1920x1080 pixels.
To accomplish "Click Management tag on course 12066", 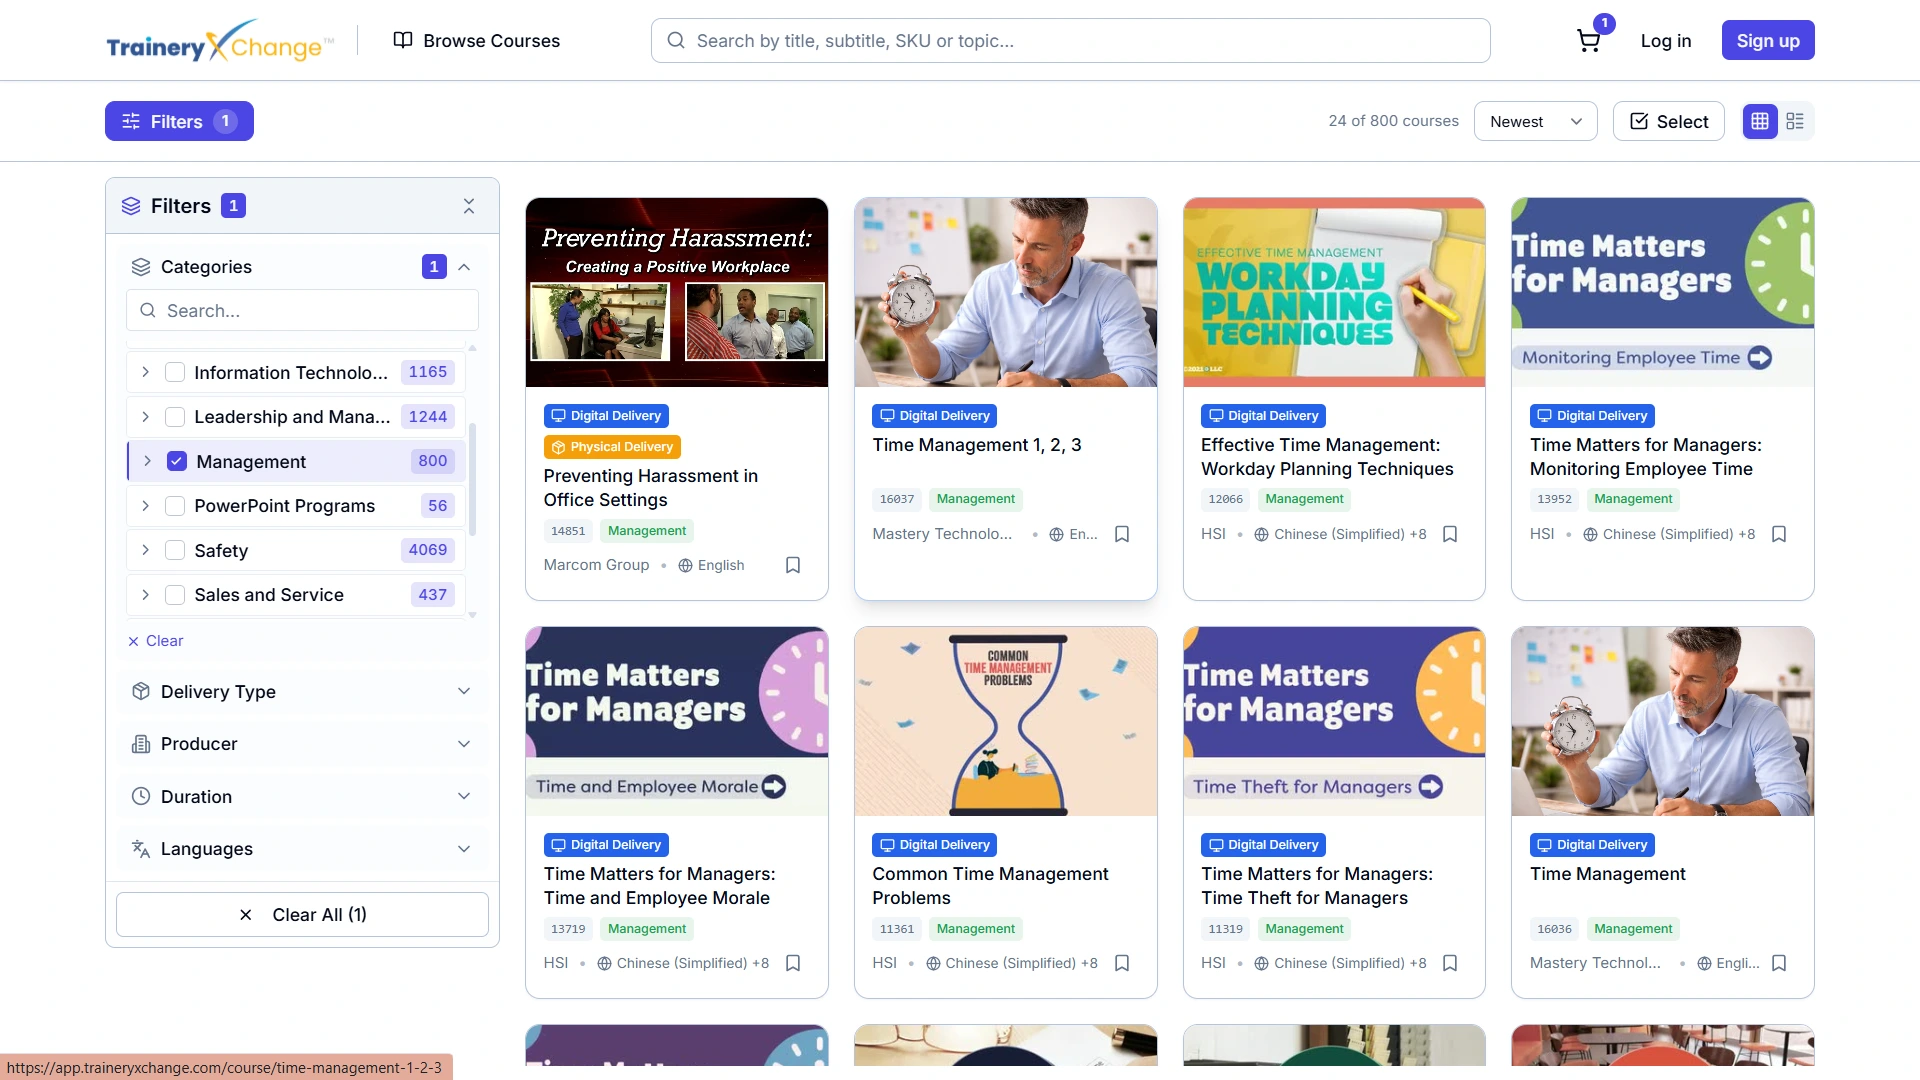I will [x=1304, y=499].
